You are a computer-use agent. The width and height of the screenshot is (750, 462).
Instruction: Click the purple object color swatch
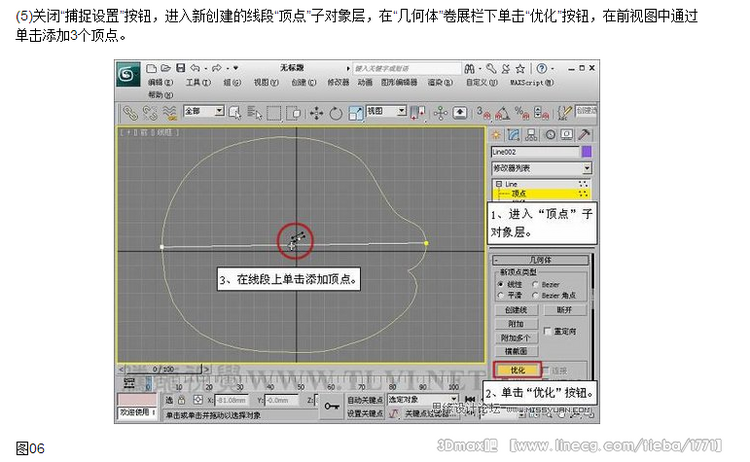point(586,152)
